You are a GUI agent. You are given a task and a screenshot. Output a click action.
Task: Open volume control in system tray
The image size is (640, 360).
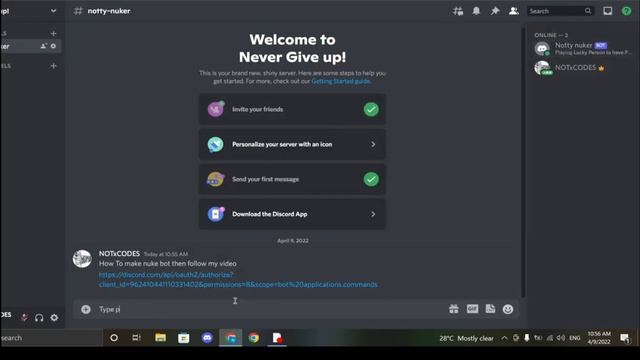coord(561,338)
